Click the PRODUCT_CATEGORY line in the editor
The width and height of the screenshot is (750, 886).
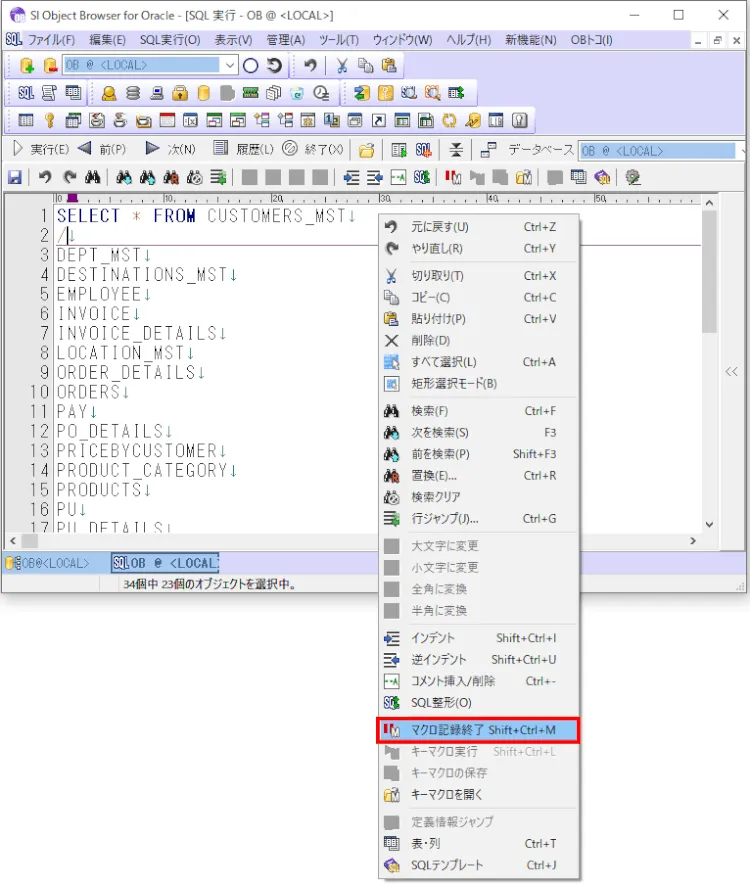click(146, 471)
